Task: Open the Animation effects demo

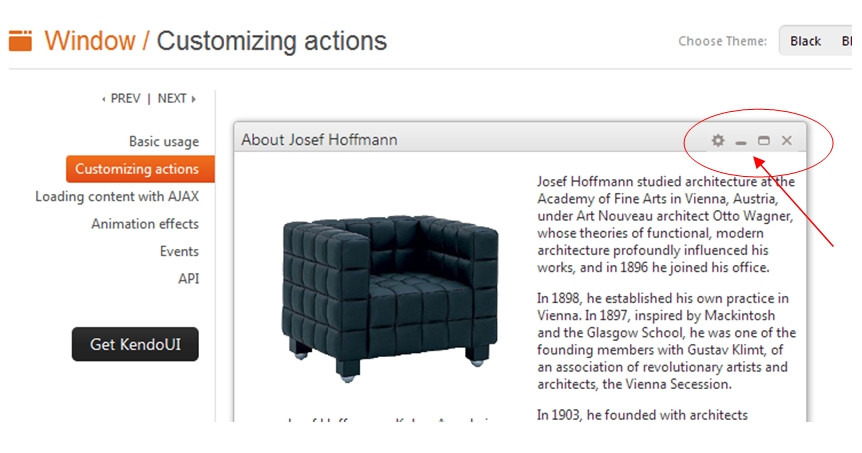Action: click(x=145, y=224)
